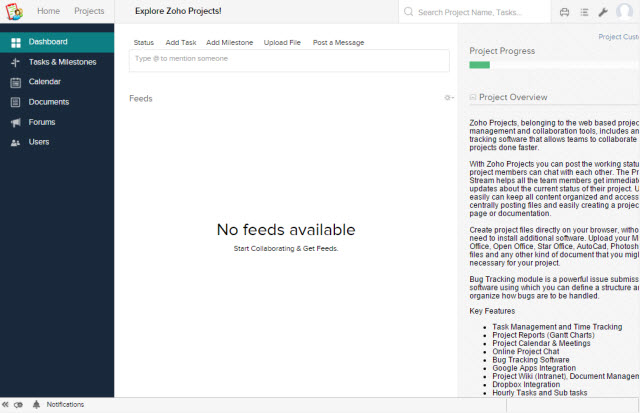Open the user profile avatar
This screenshot has height=413, width=640.
point(624,11)
